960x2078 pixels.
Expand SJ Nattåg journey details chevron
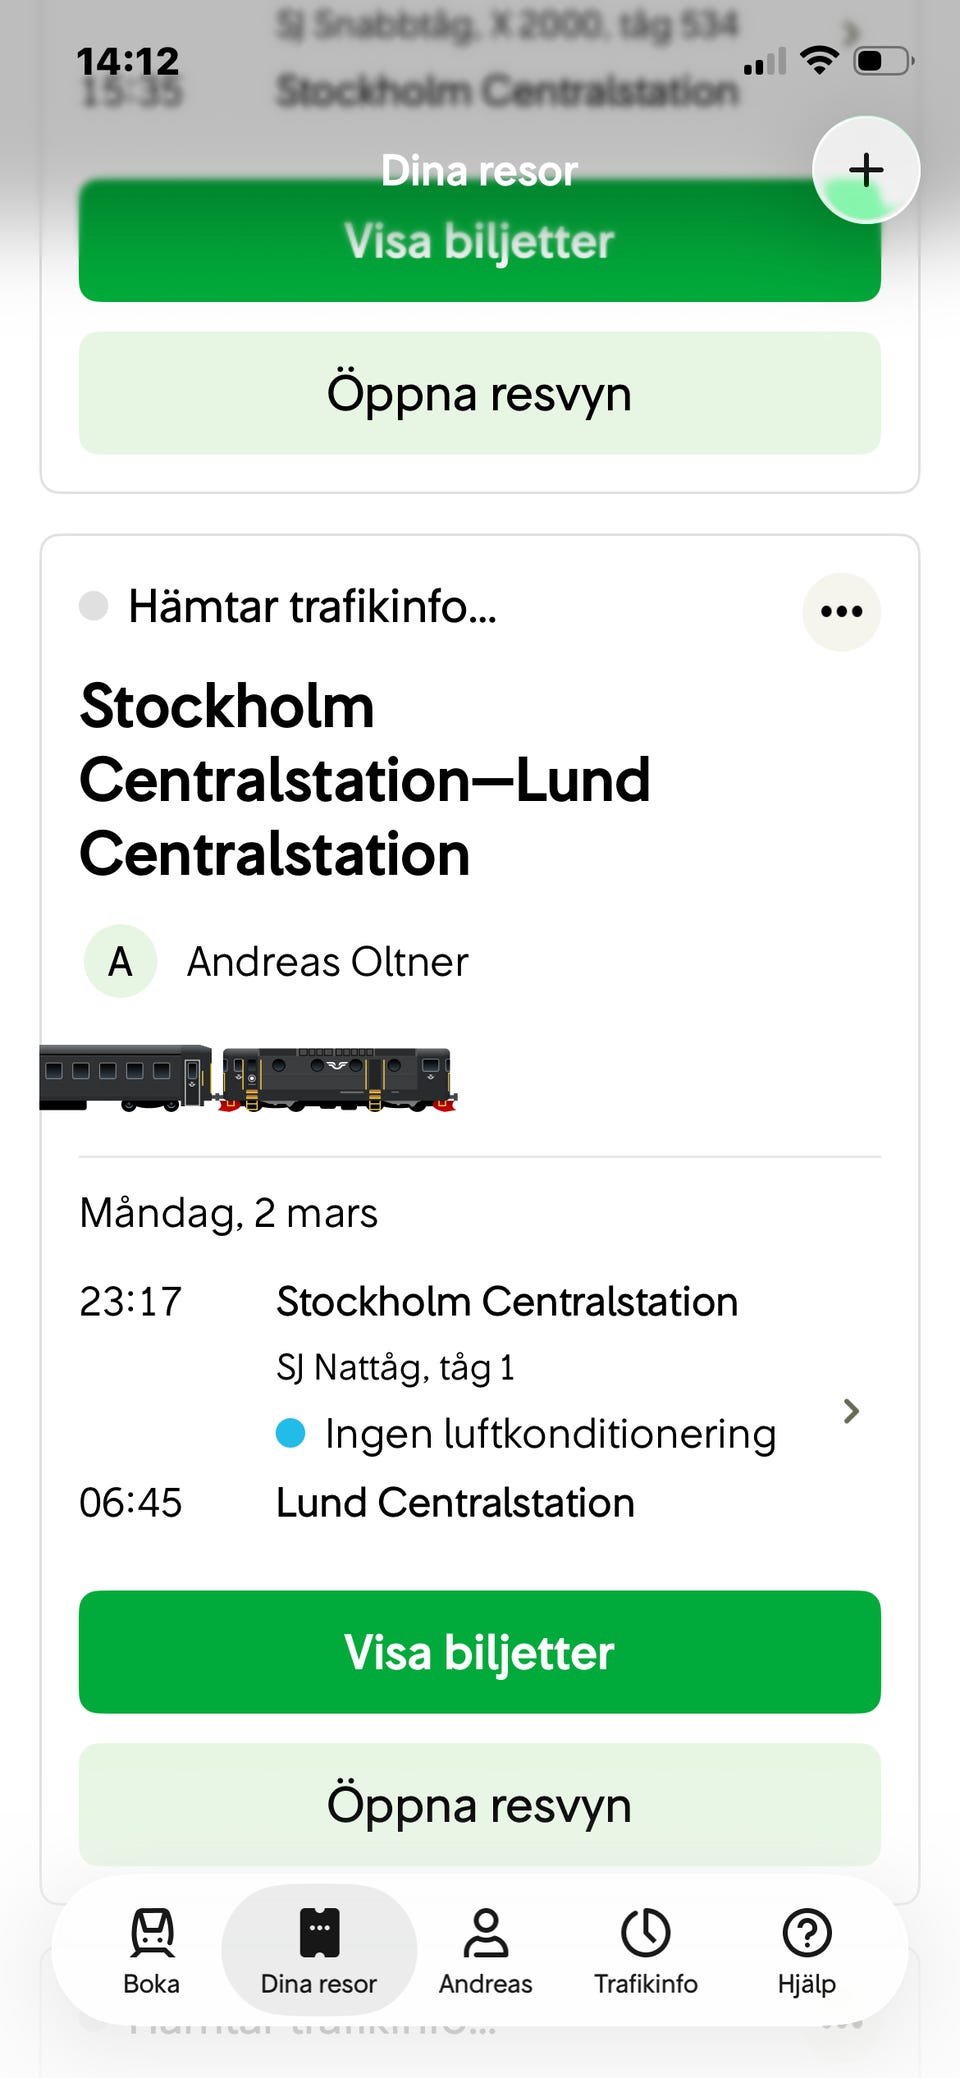click(x=851, y=1411)
